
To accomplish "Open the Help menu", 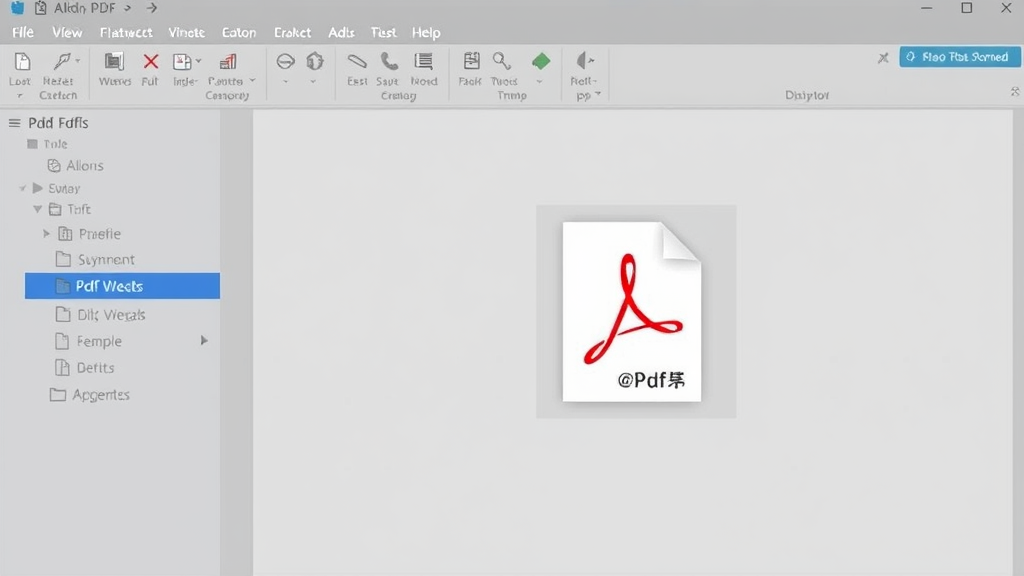I will click(426, 33).
